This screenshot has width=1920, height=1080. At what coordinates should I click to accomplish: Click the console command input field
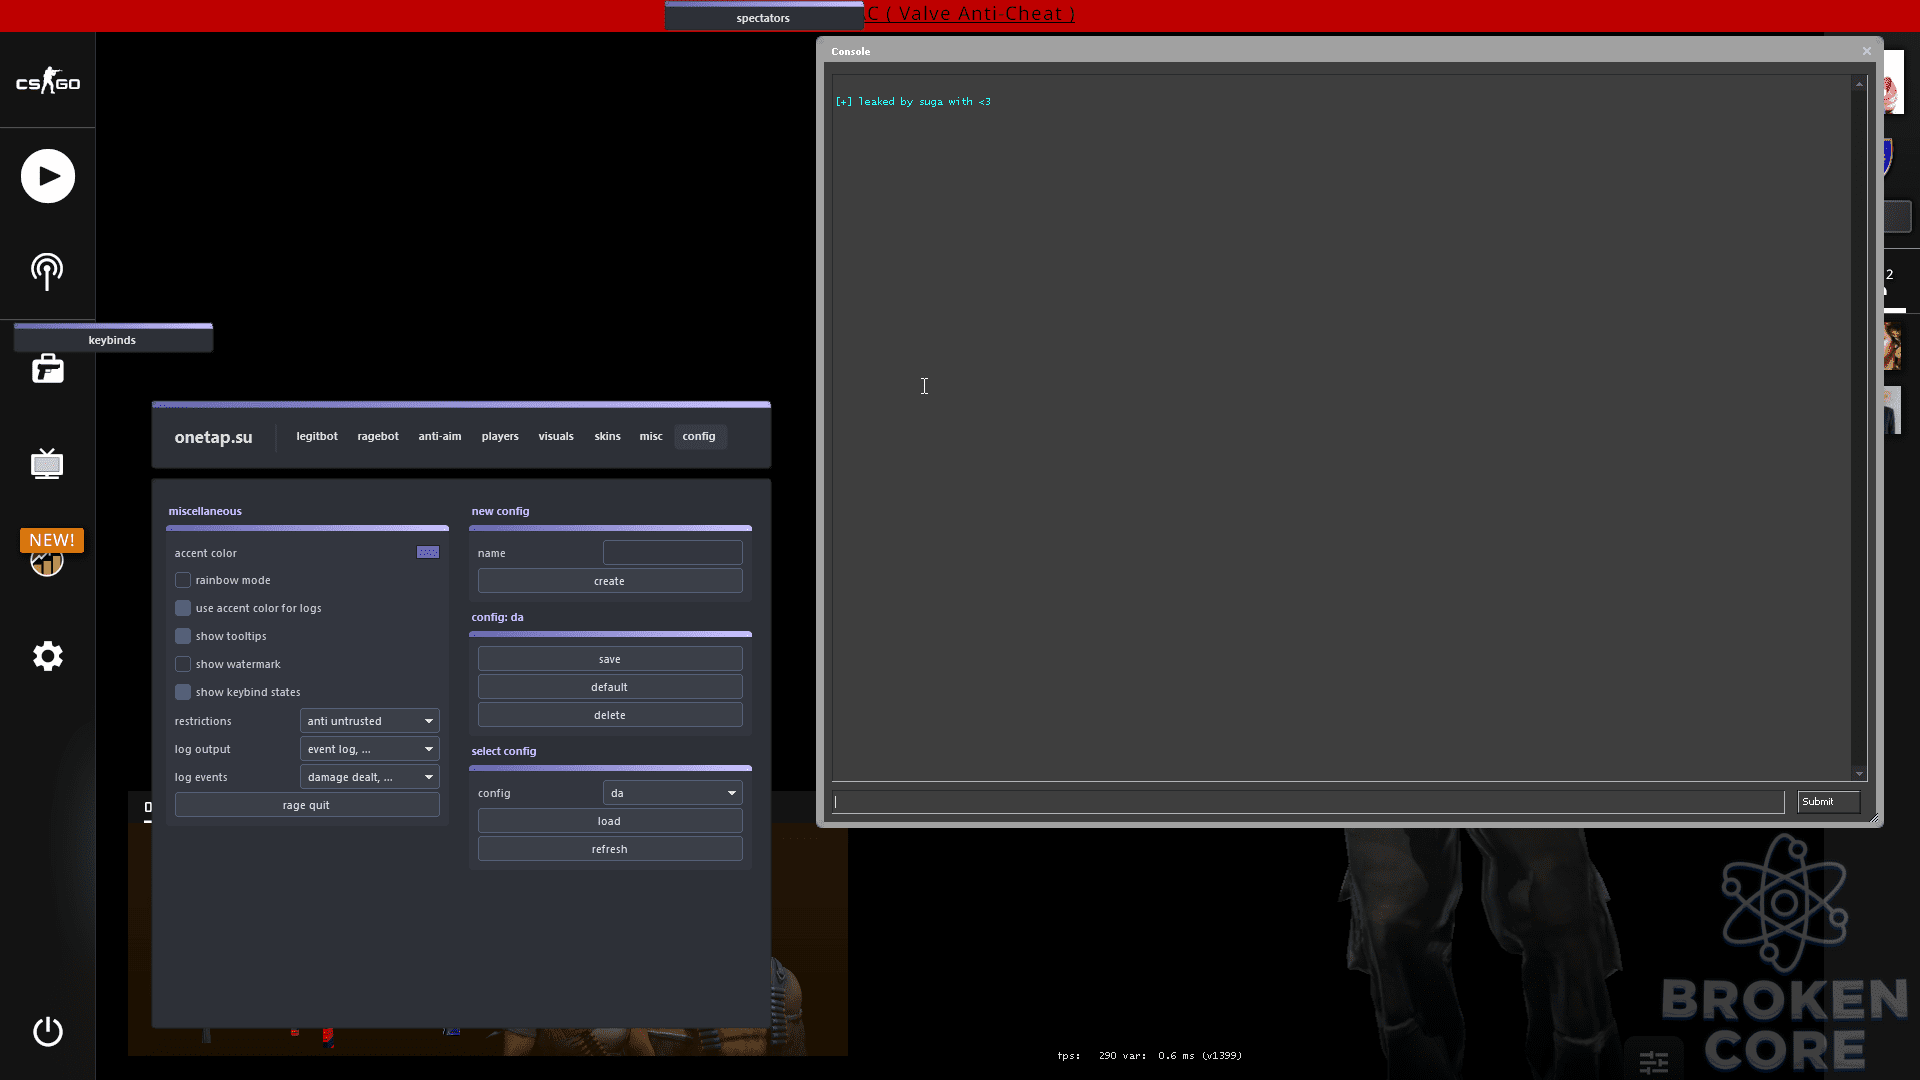coord(1308,802)
